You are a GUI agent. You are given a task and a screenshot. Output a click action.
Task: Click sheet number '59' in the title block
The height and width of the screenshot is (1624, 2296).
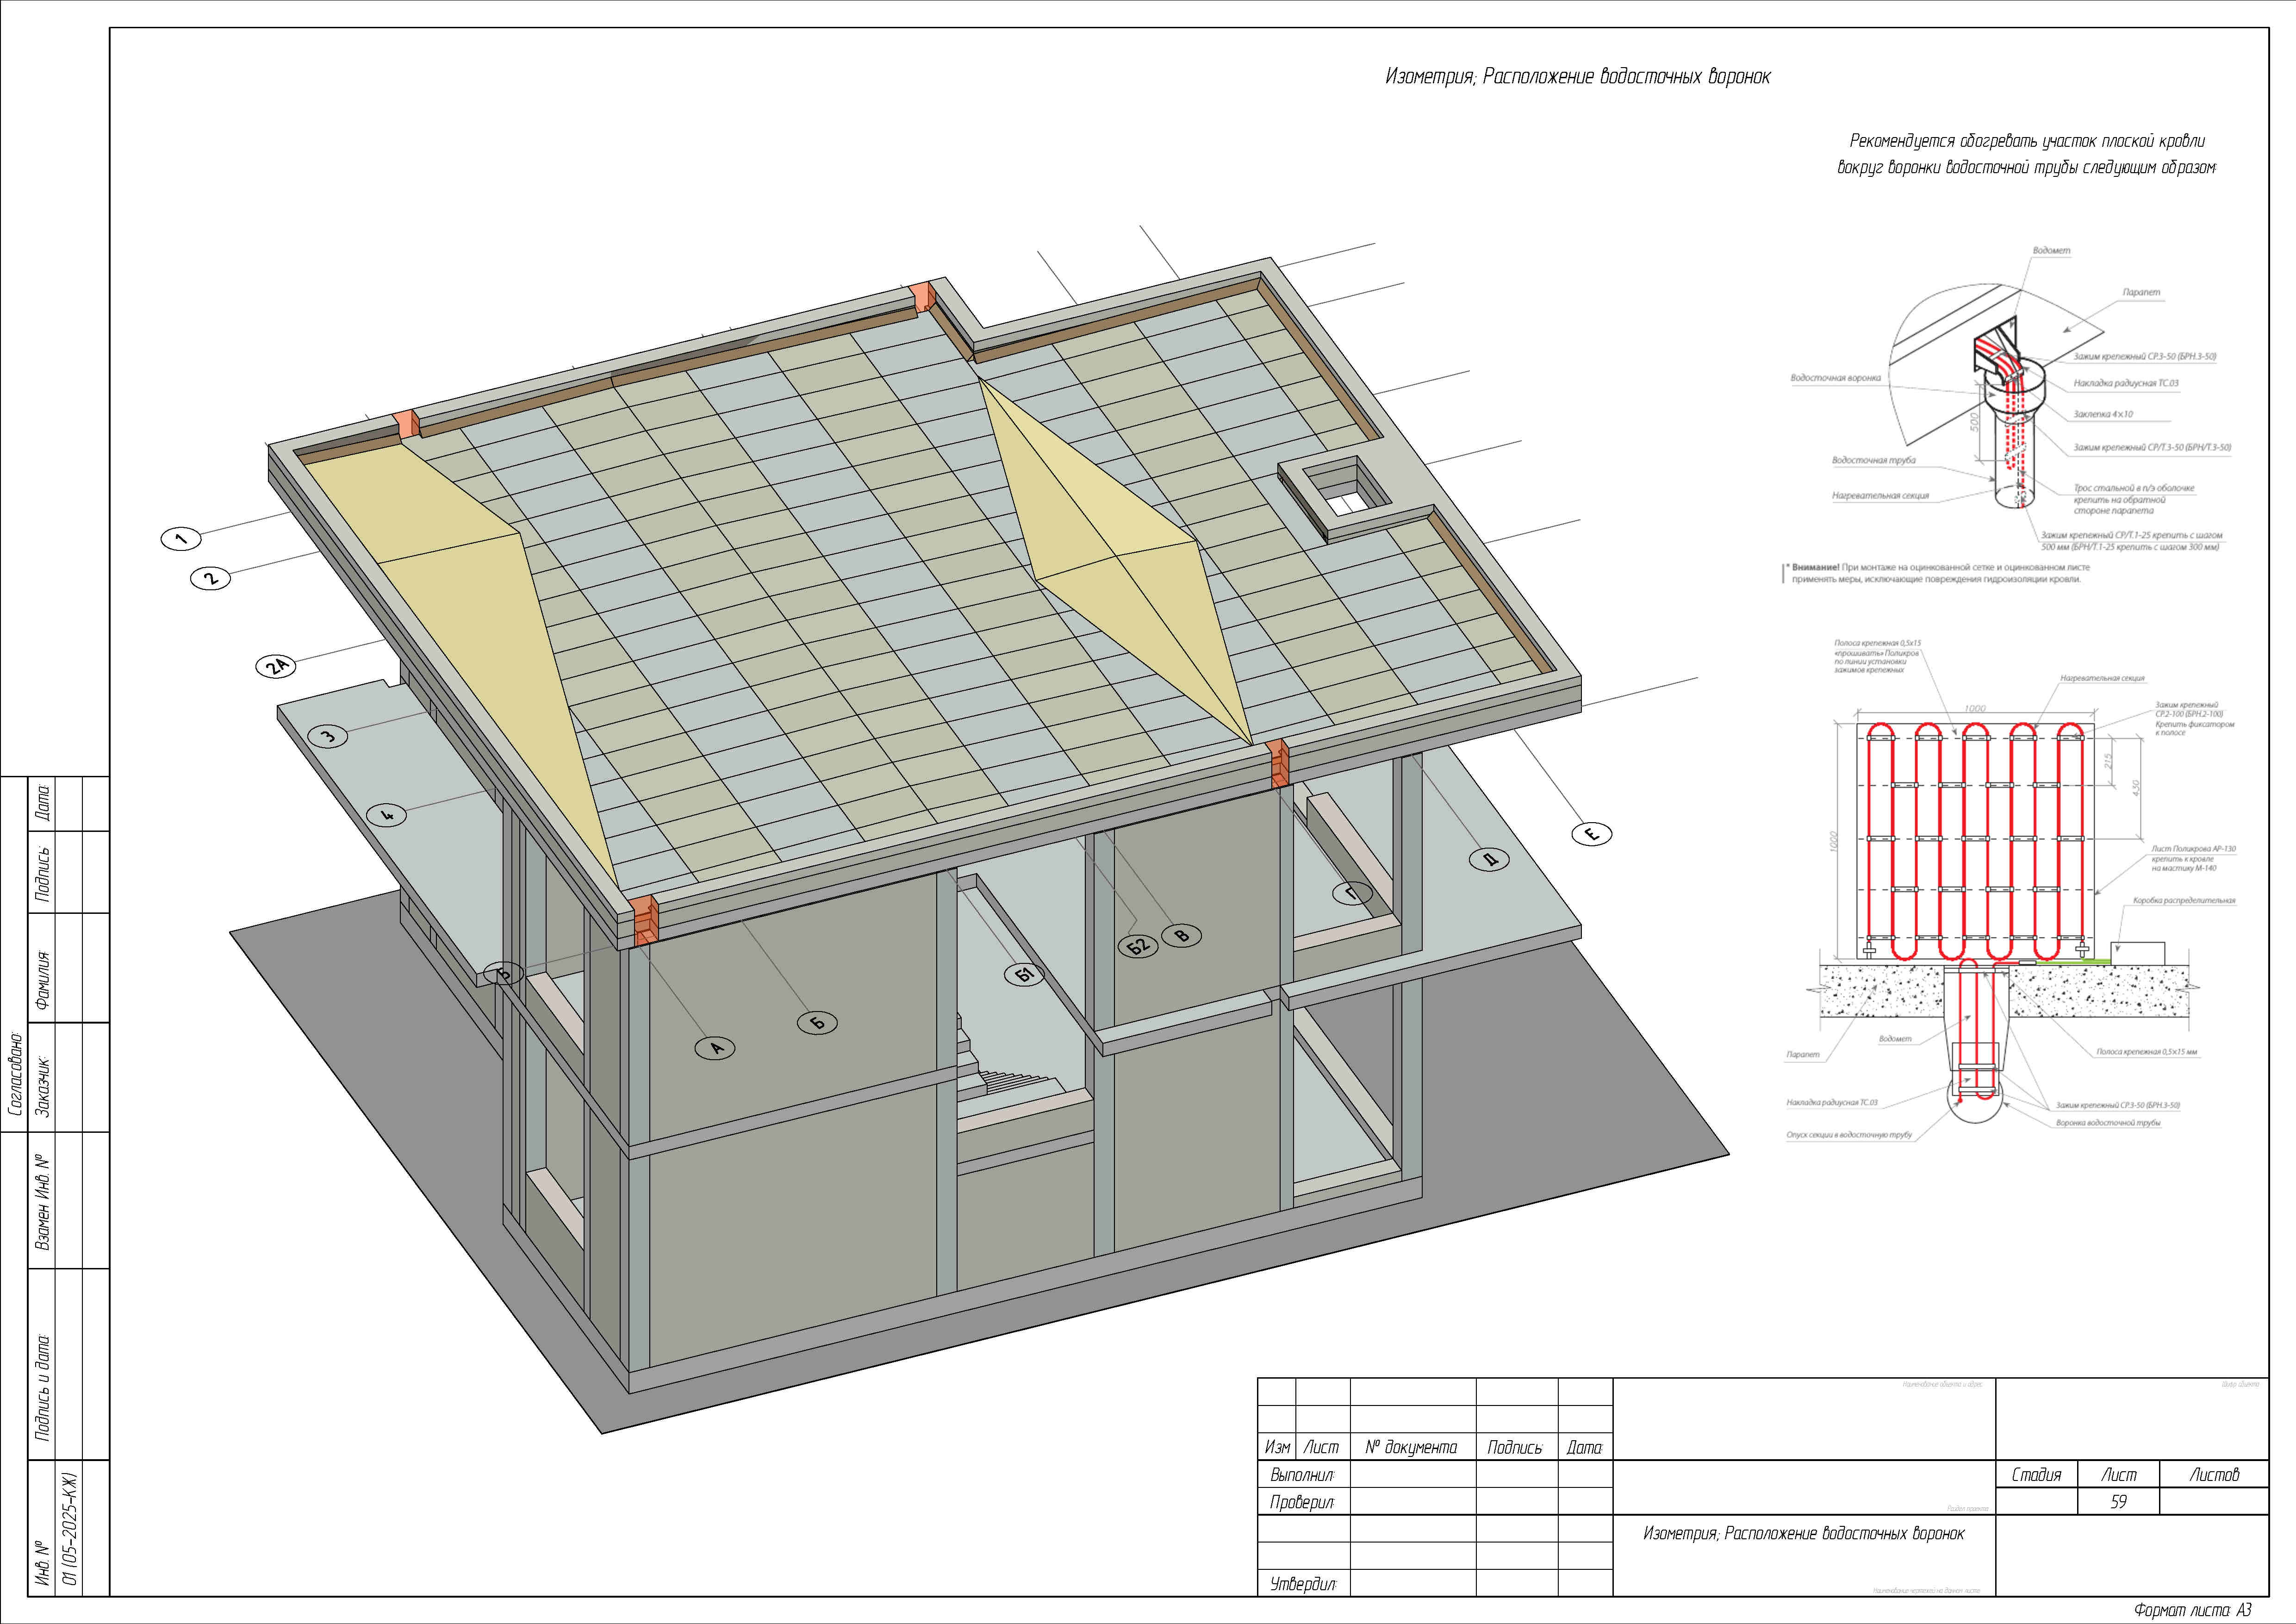[x=2118, y=1502]
